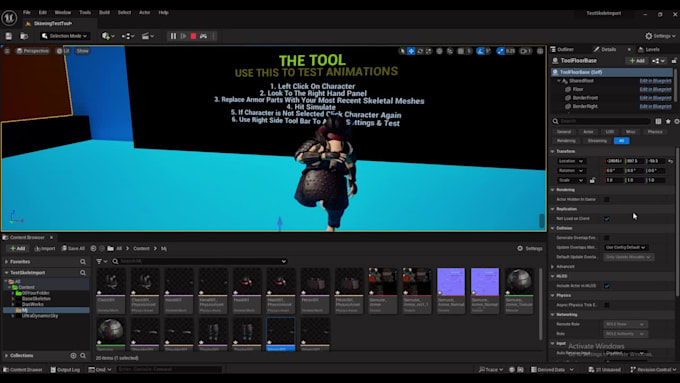
Task: Click Edit in Blueprint for BorderFront
Action: point(655,98)
